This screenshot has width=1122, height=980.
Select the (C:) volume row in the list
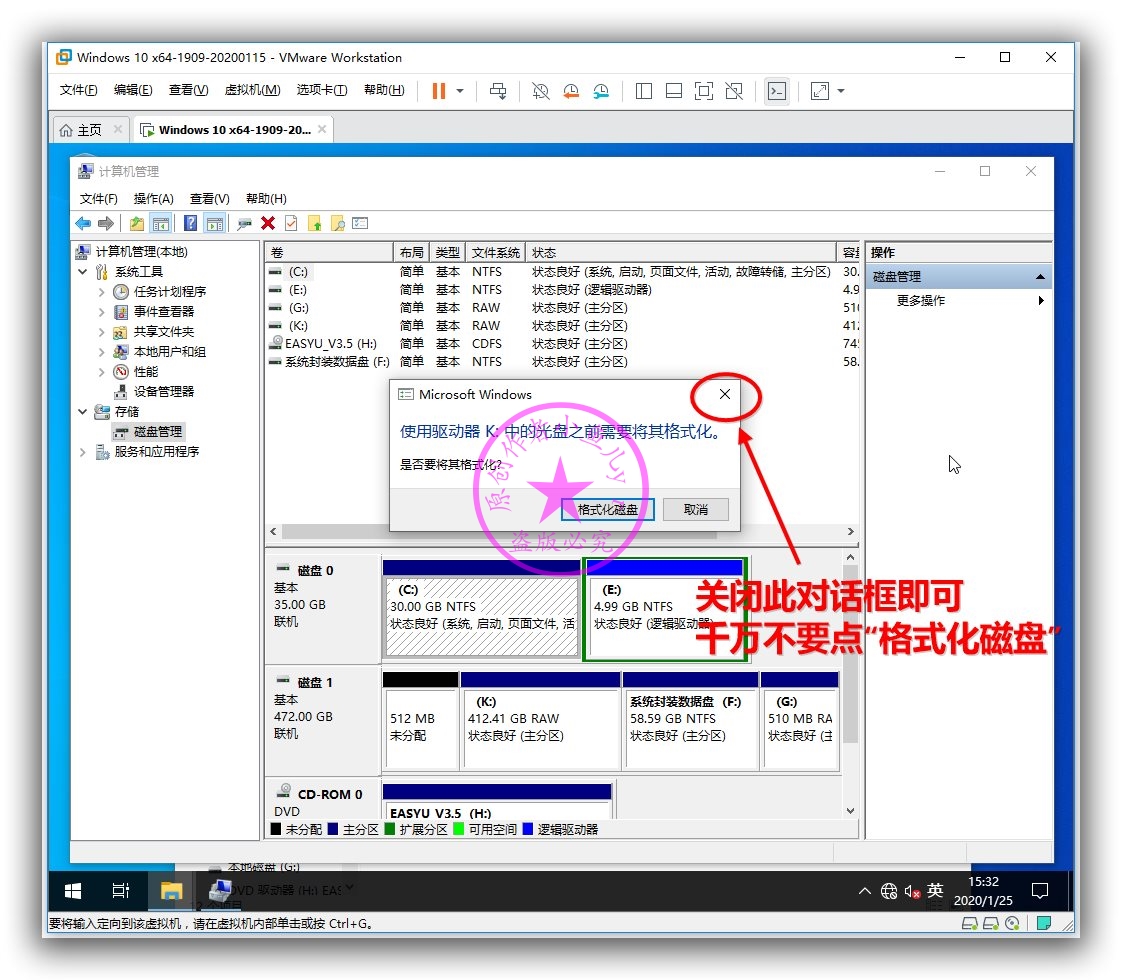562,273
